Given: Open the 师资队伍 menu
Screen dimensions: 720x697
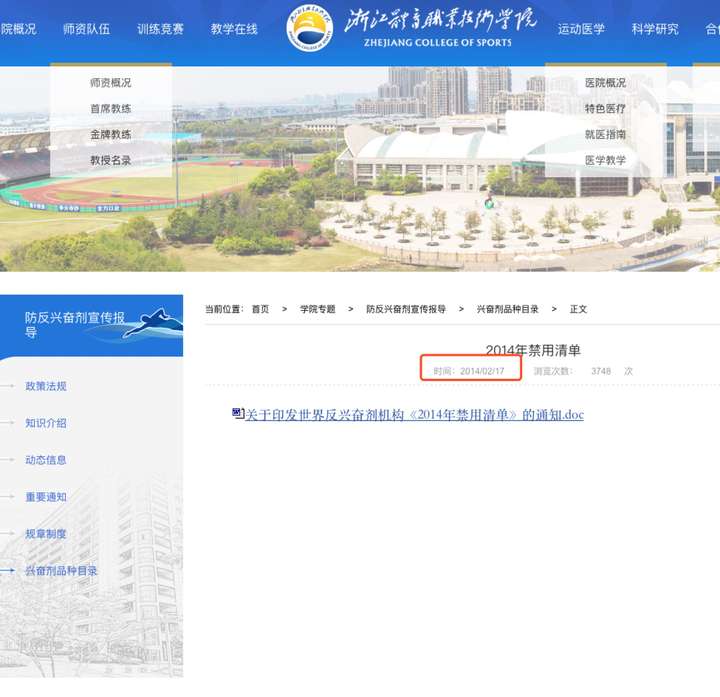Looking at the screenshot, I should tap(86, 29).
